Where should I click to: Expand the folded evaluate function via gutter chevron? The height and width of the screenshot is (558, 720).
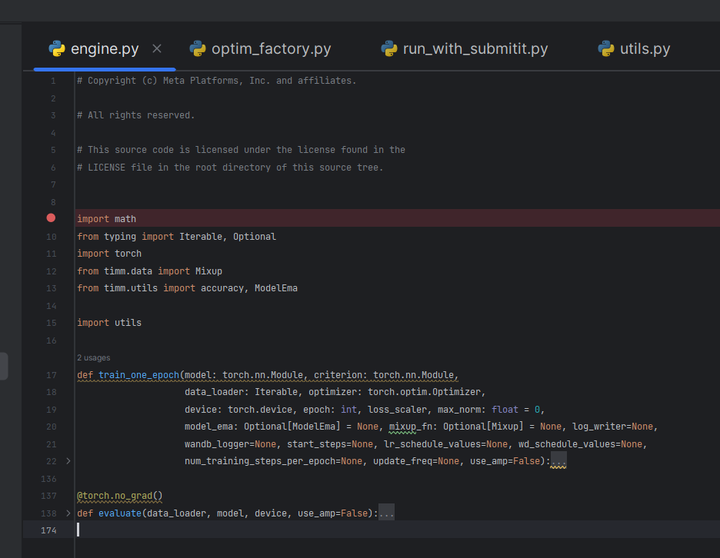[68, 513]
